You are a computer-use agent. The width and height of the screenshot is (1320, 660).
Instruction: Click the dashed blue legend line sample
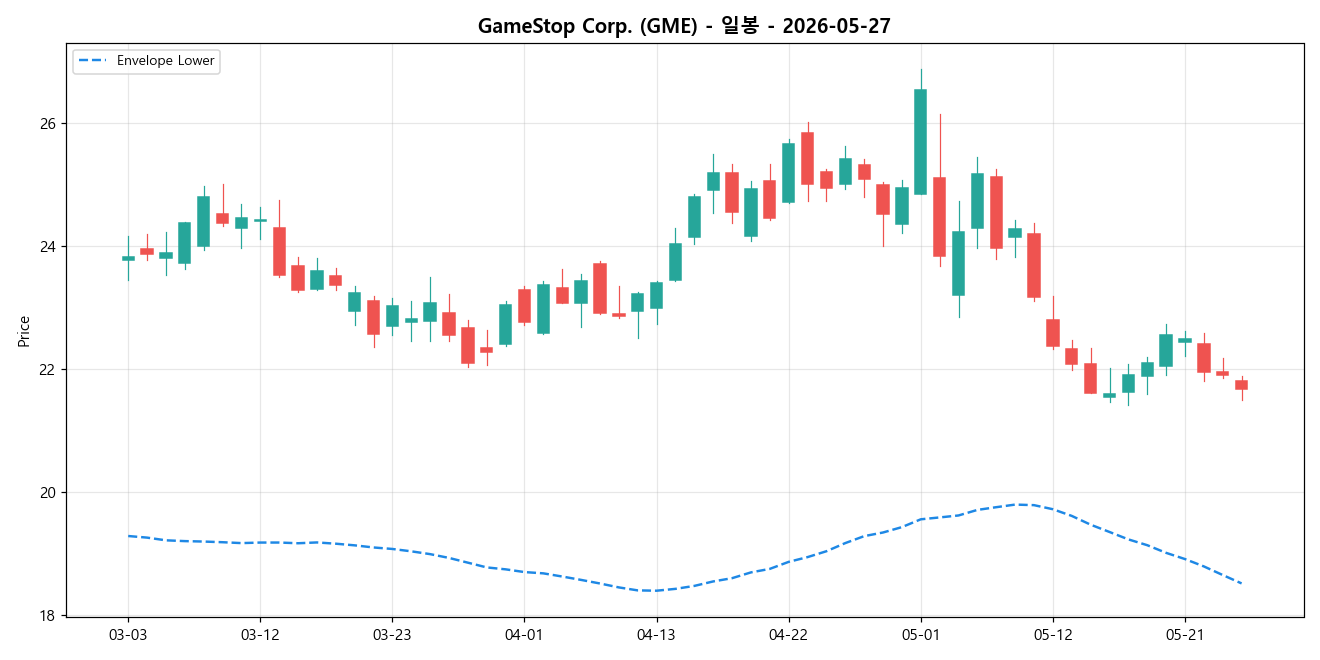point(93,61)
